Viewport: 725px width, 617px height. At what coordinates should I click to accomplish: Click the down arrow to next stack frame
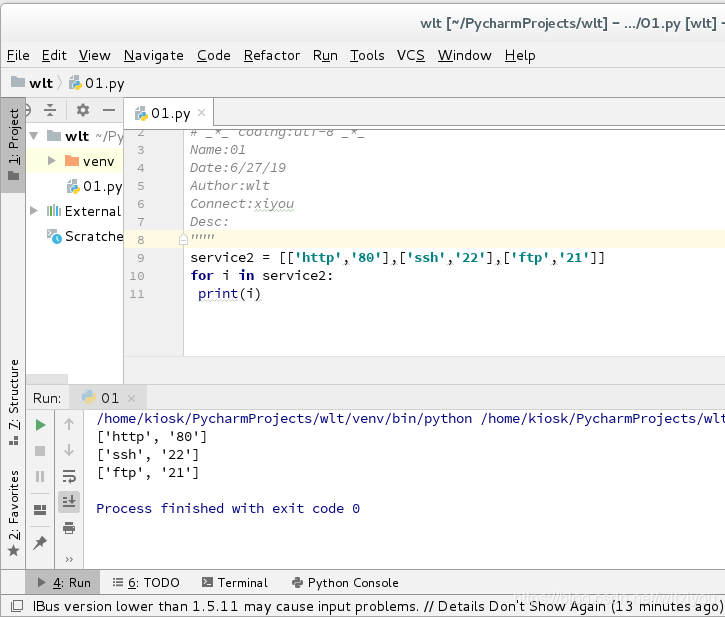click(69, 450)
